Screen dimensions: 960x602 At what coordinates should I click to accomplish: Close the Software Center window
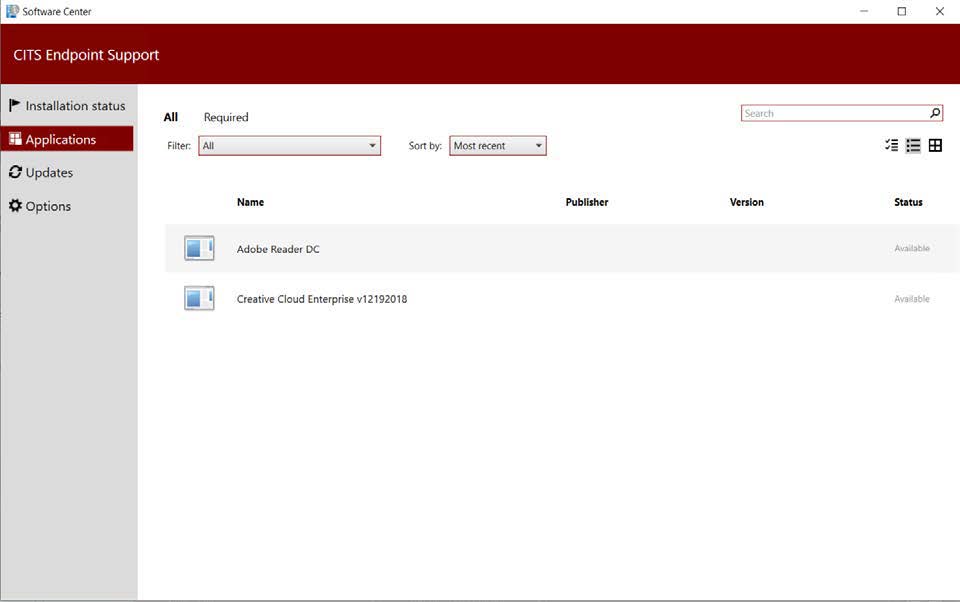(x=940, y=11)
